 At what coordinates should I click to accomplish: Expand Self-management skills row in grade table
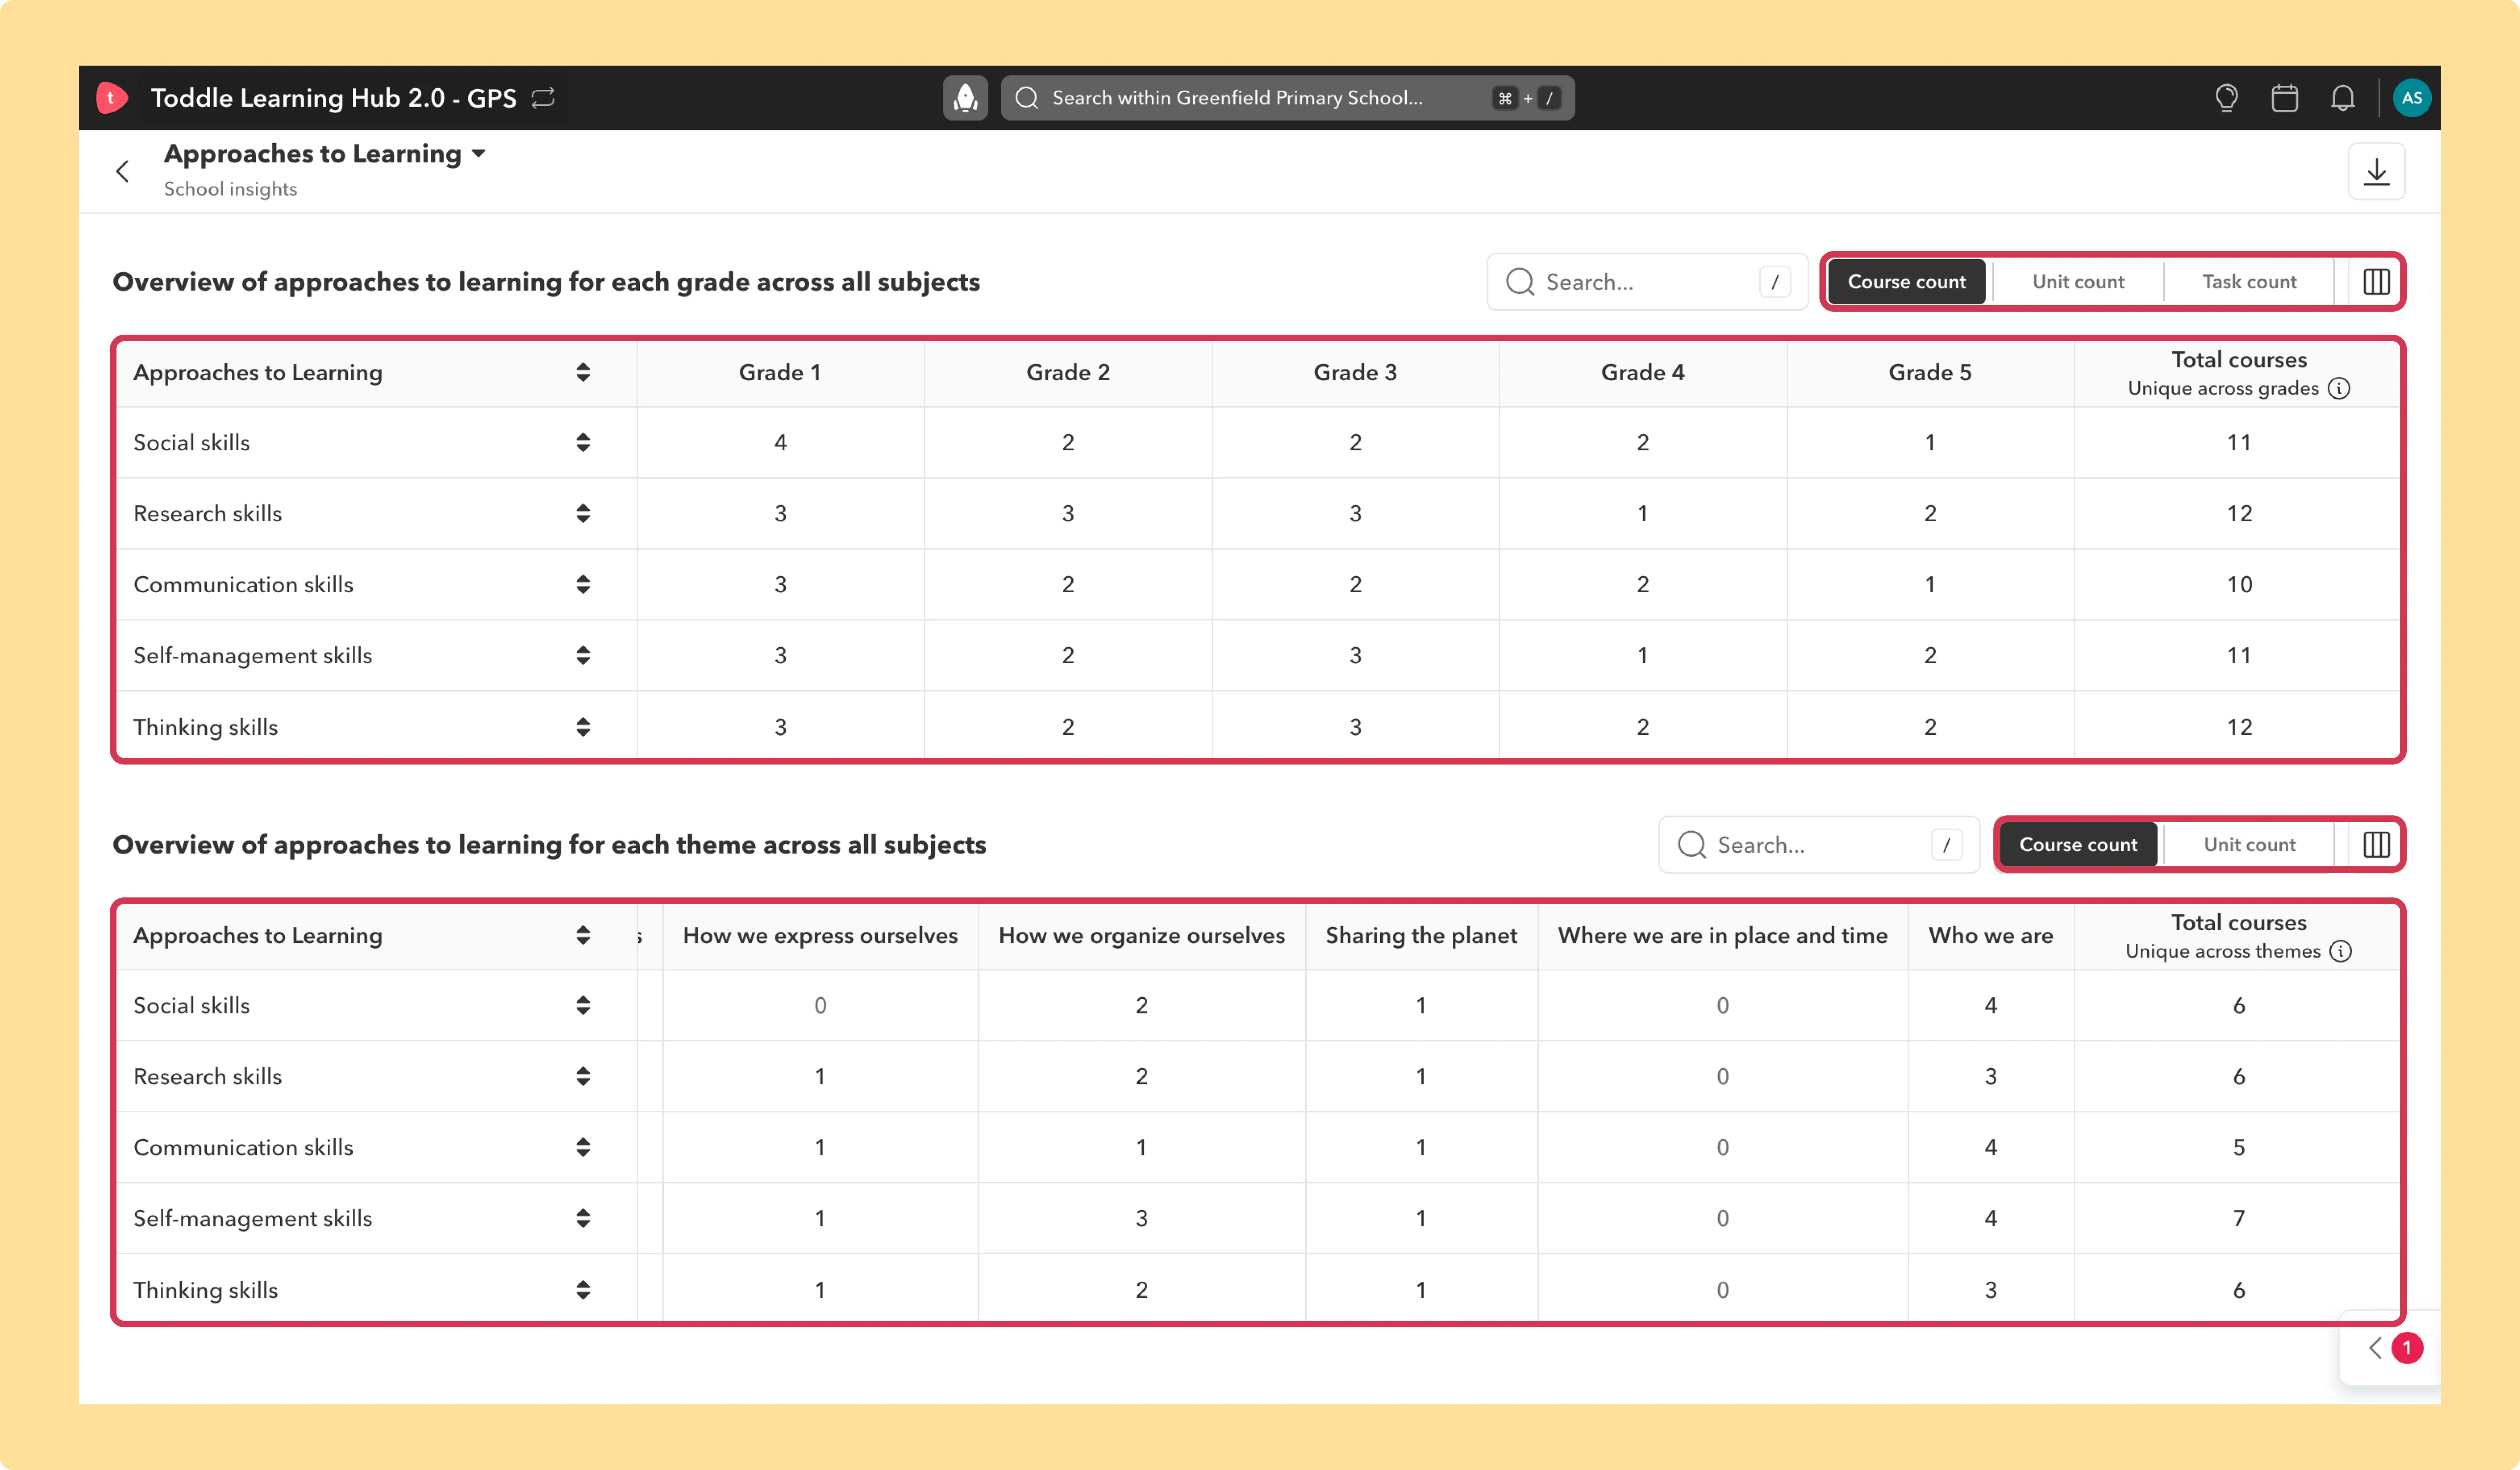coord(583,655)
